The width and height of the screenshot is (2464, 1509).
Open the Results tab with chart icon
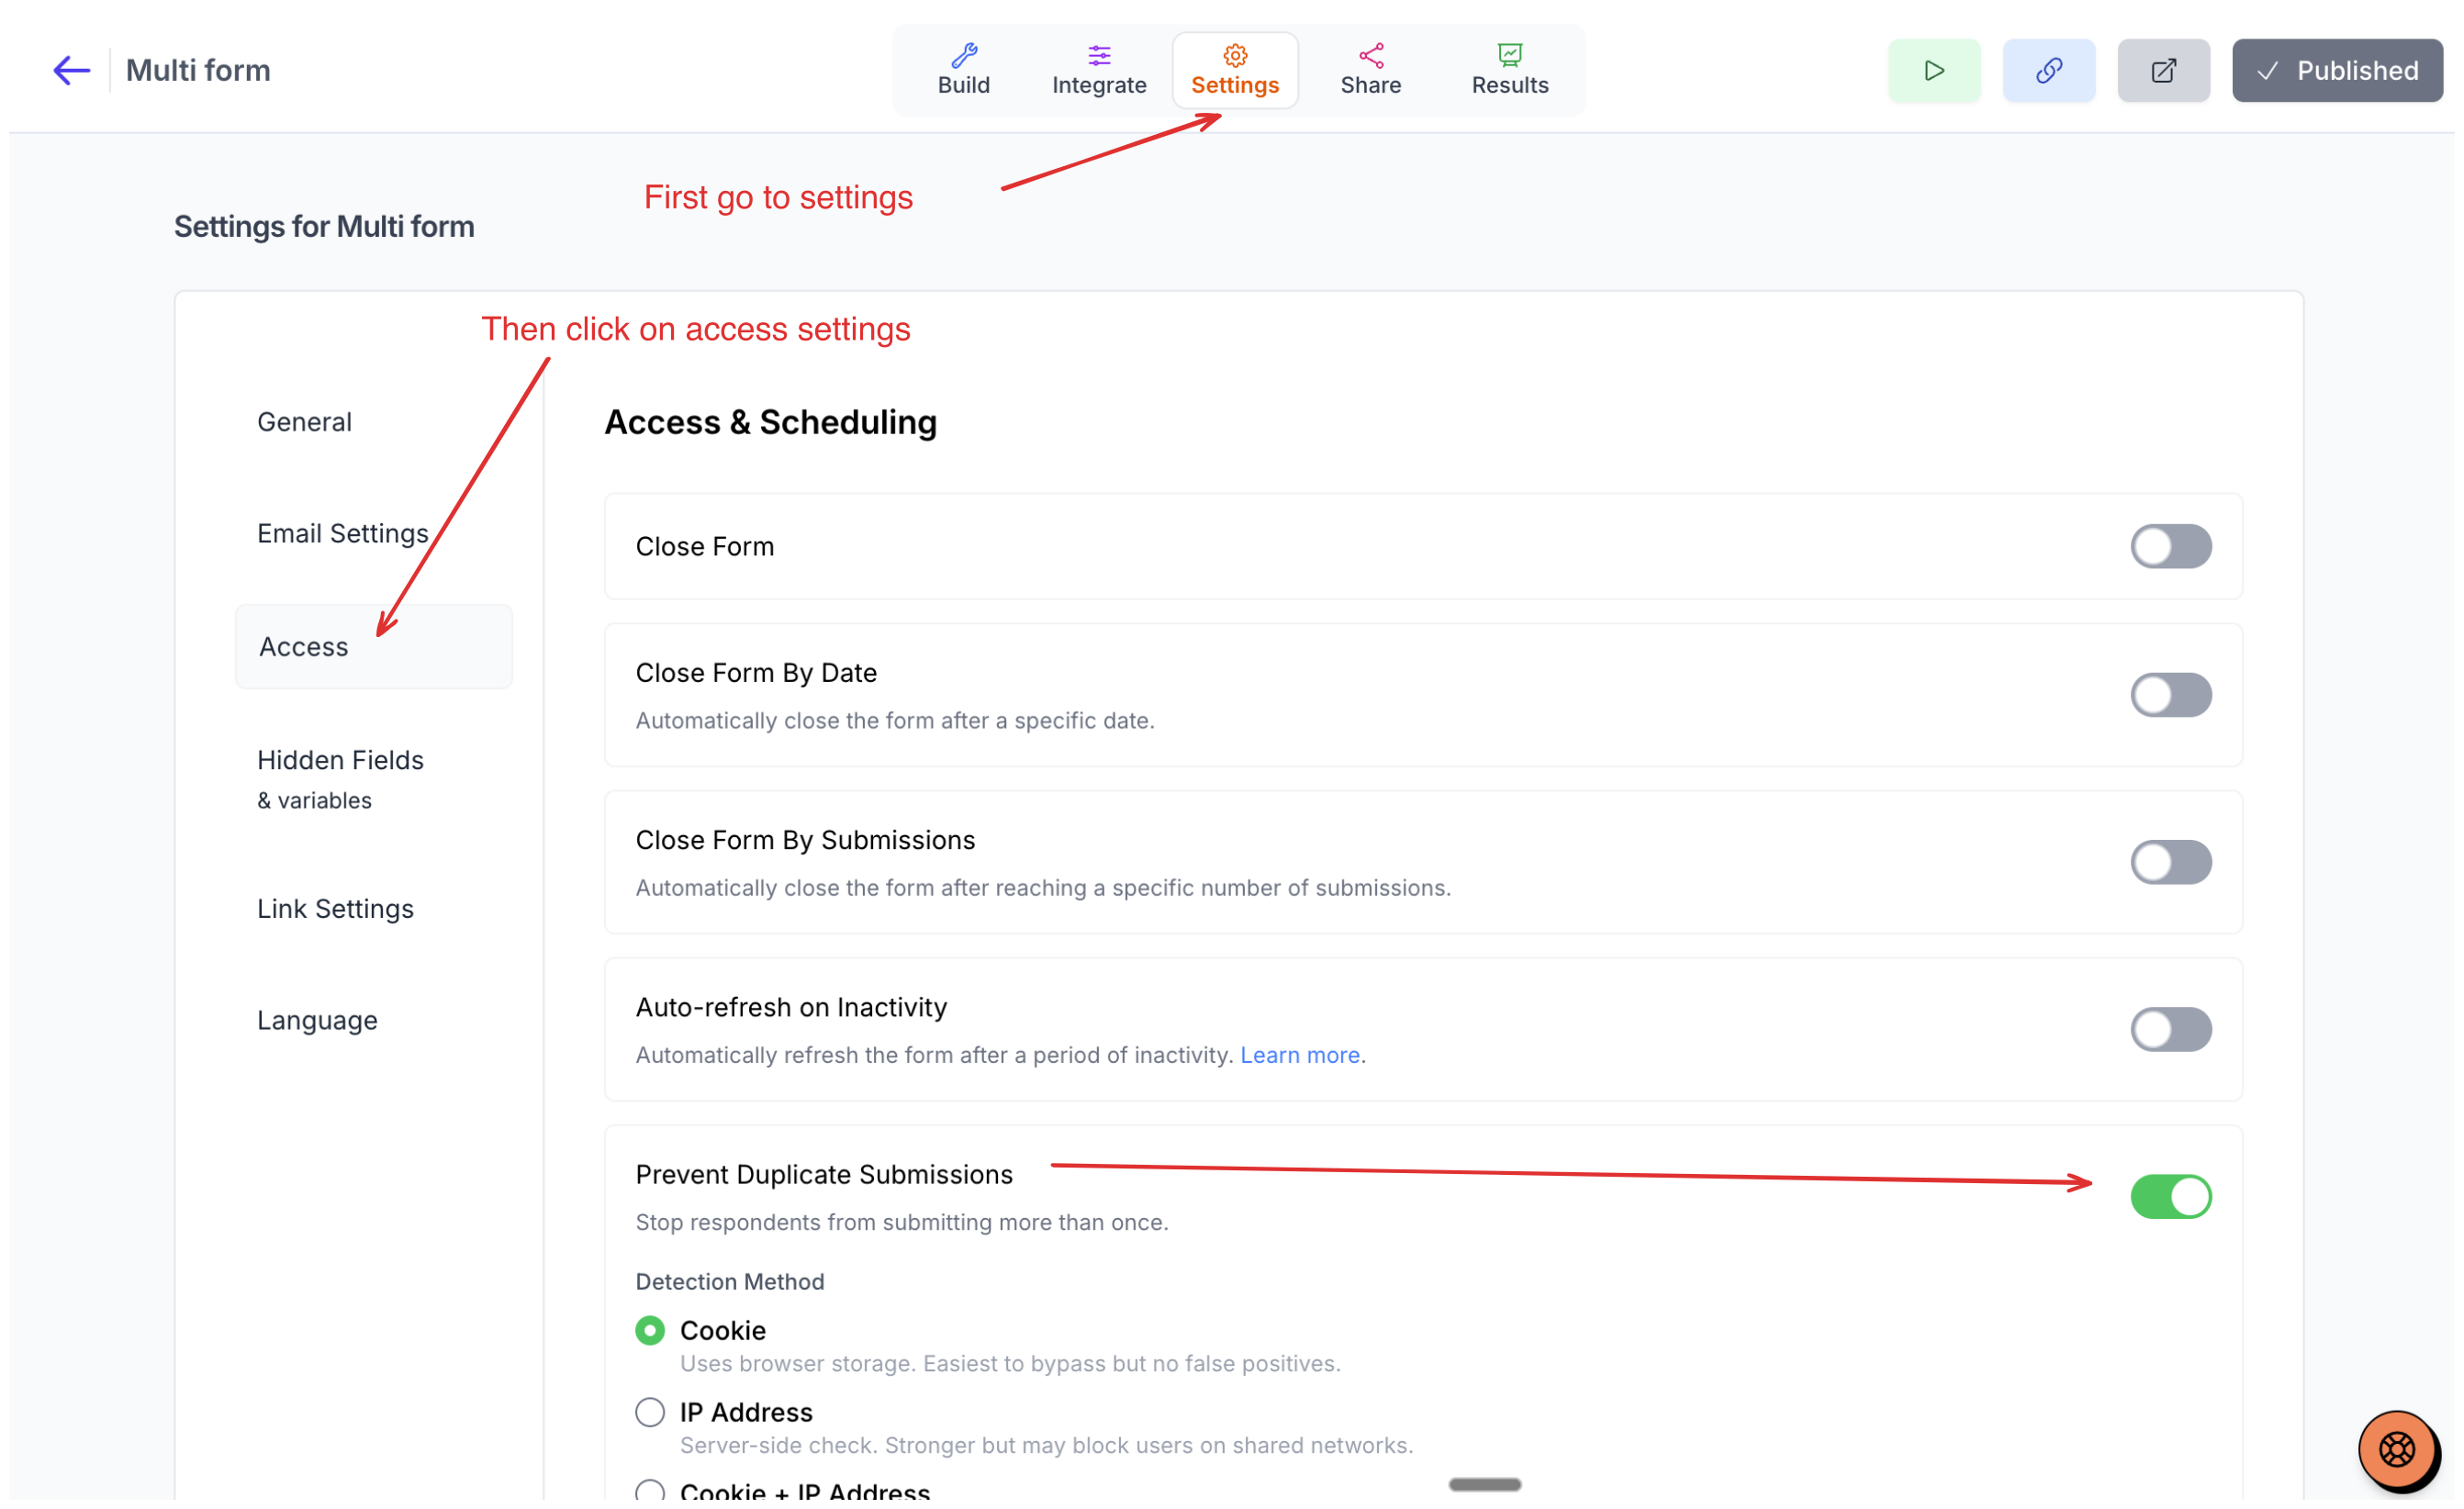click(1510, 71)
